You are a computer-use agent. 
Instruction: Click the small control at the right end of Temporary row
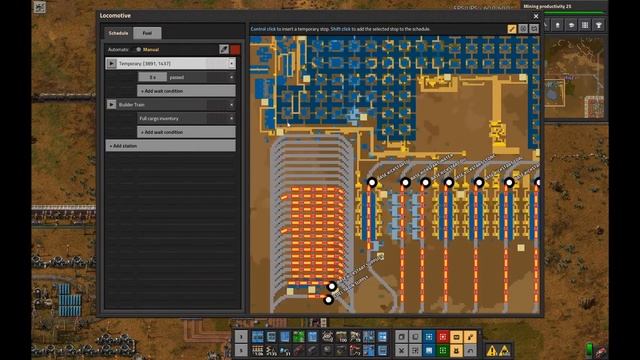(x=231, y=64)
